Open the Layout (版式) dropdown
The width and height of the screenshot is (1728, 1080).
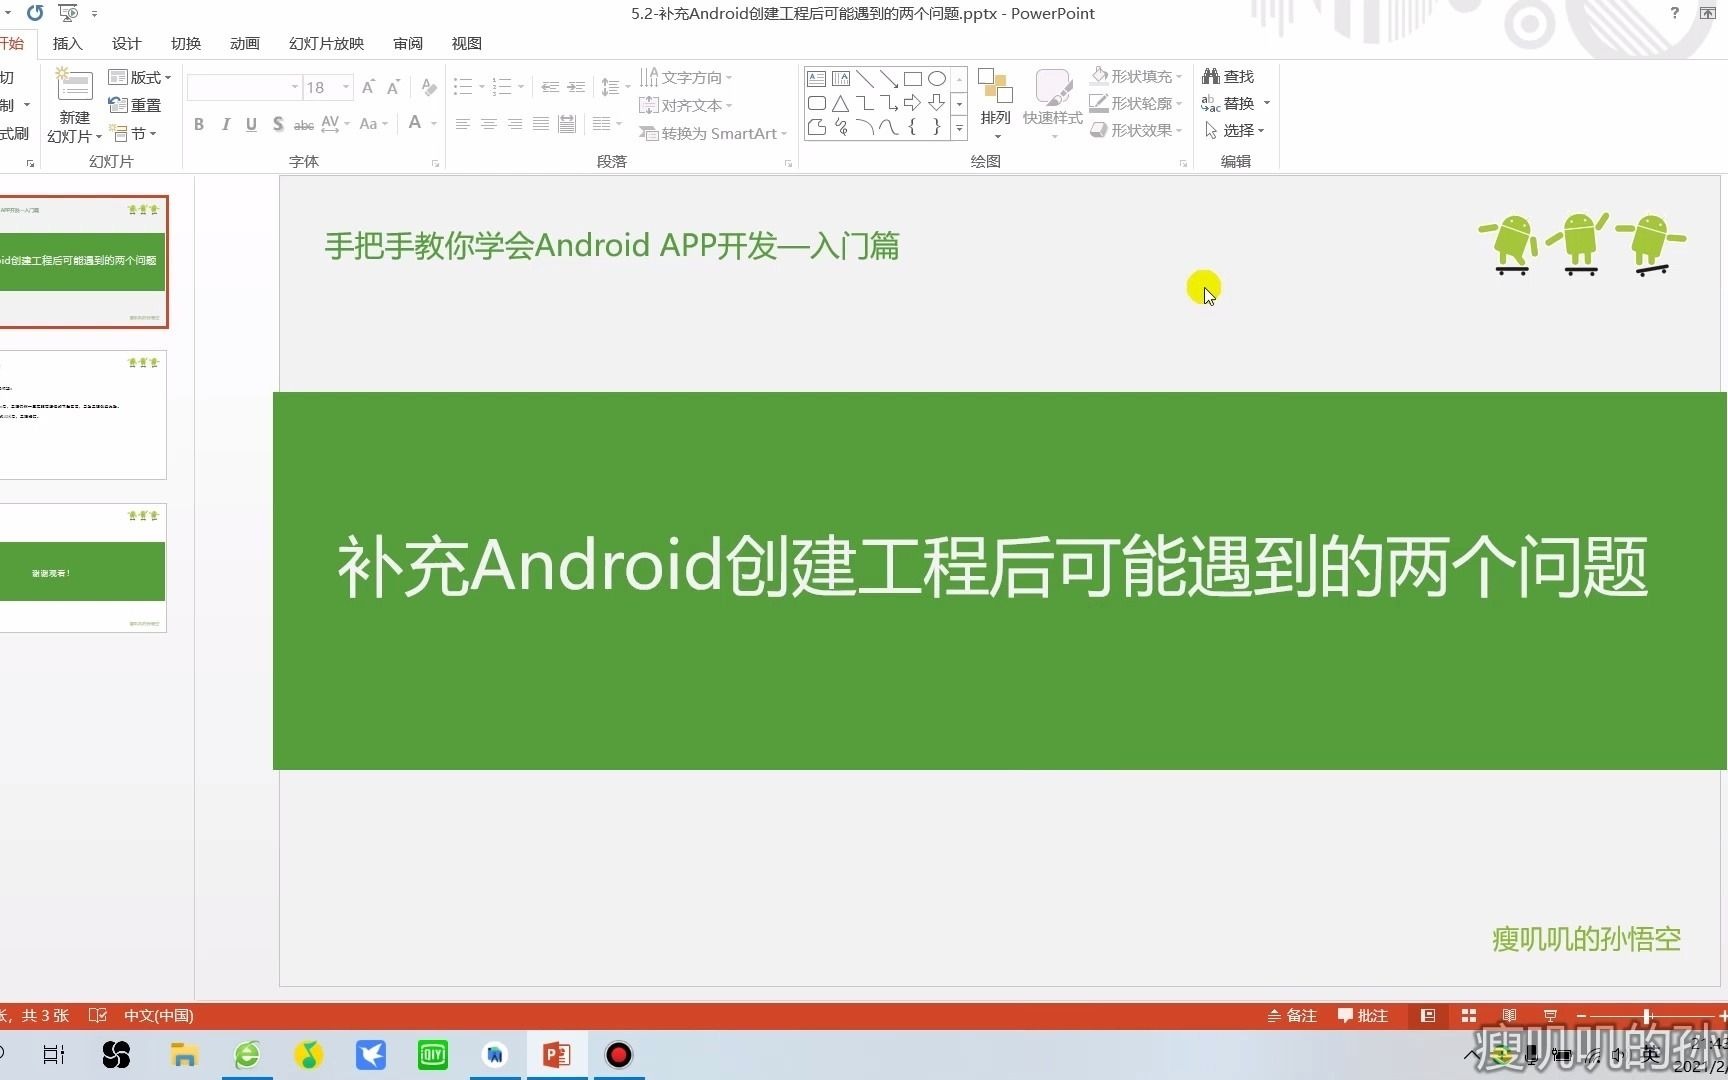[140, 77]
